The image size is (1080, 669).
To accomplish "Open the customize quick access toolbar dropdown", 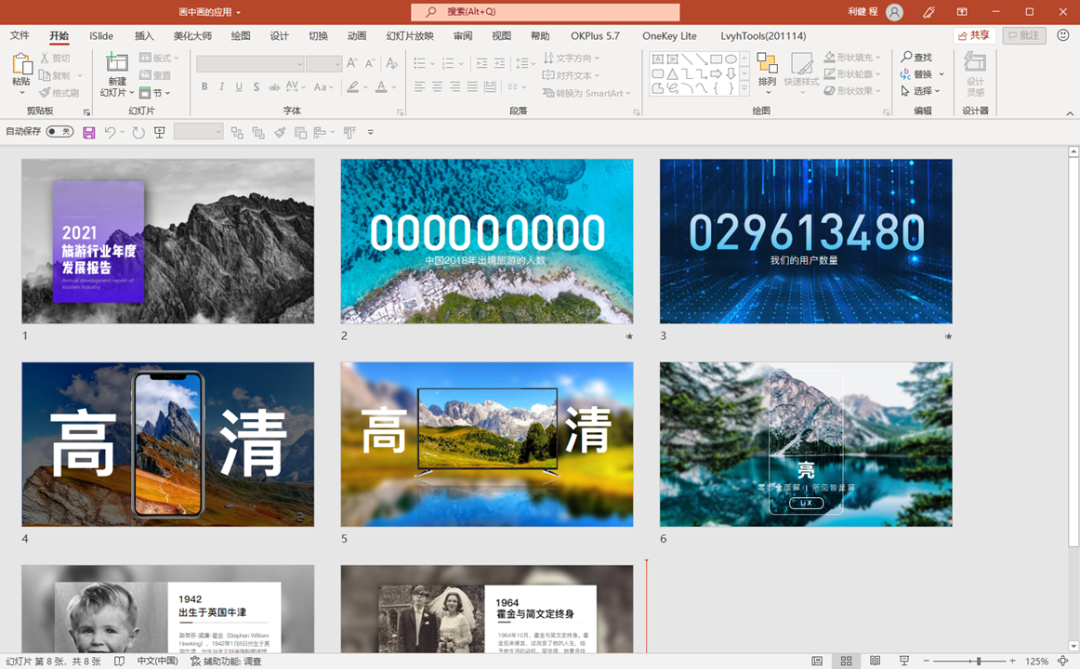I will pos(371,132).
